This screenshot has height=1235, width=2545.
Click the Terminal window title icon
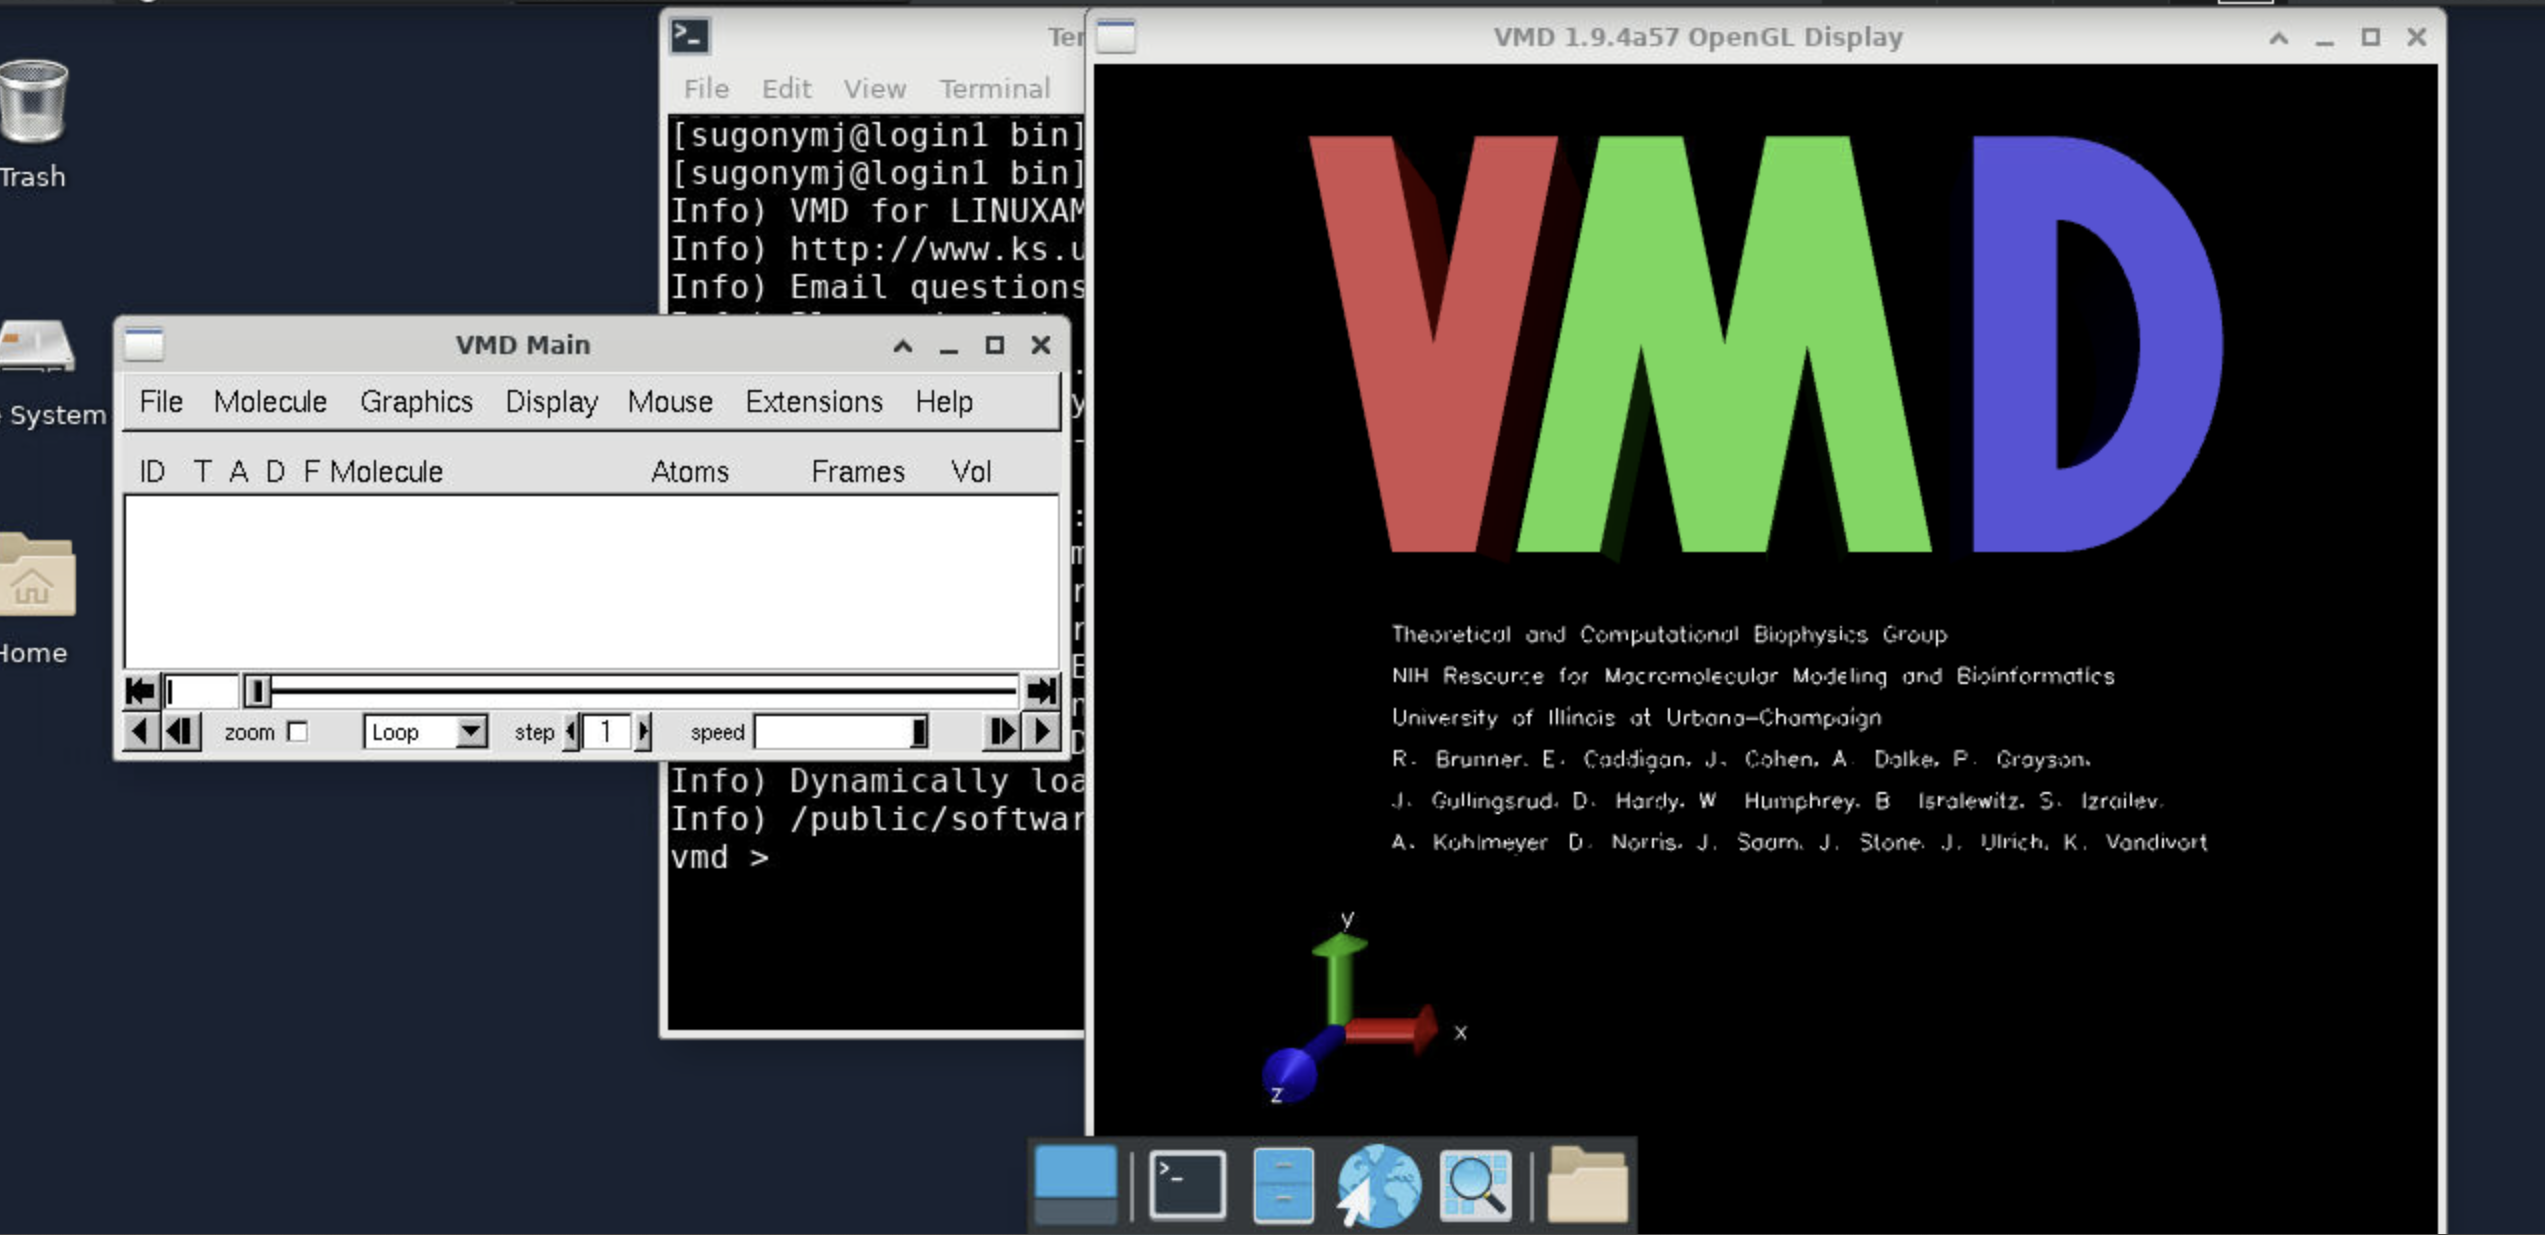pos(690,36)
